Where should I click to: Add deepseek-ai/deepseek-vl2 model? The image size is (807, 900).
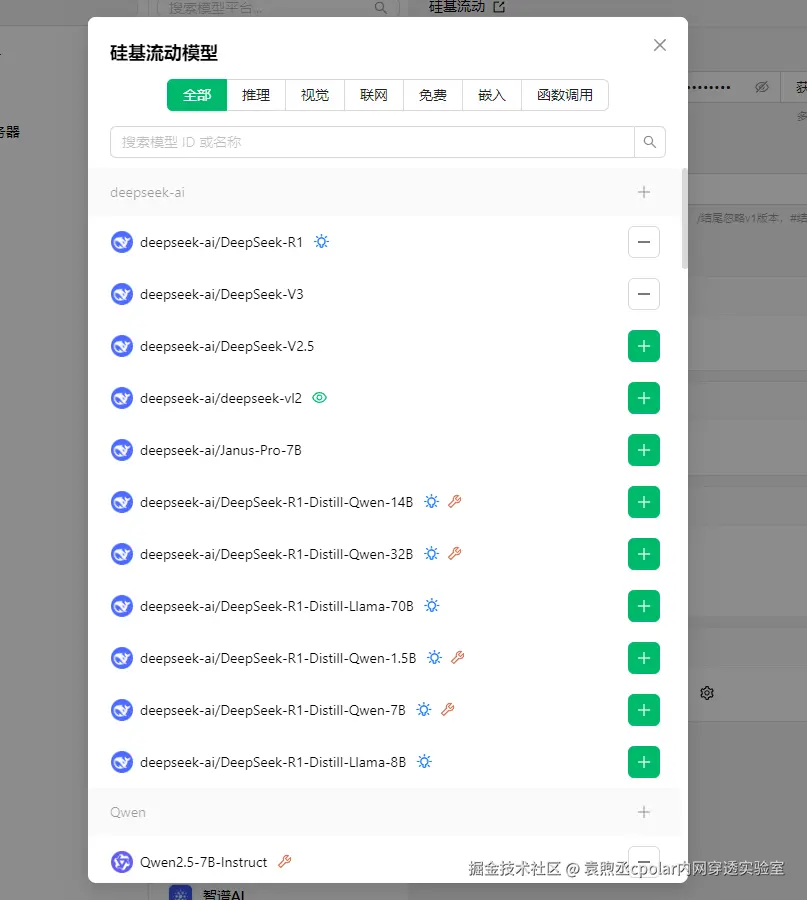(643, 398)
